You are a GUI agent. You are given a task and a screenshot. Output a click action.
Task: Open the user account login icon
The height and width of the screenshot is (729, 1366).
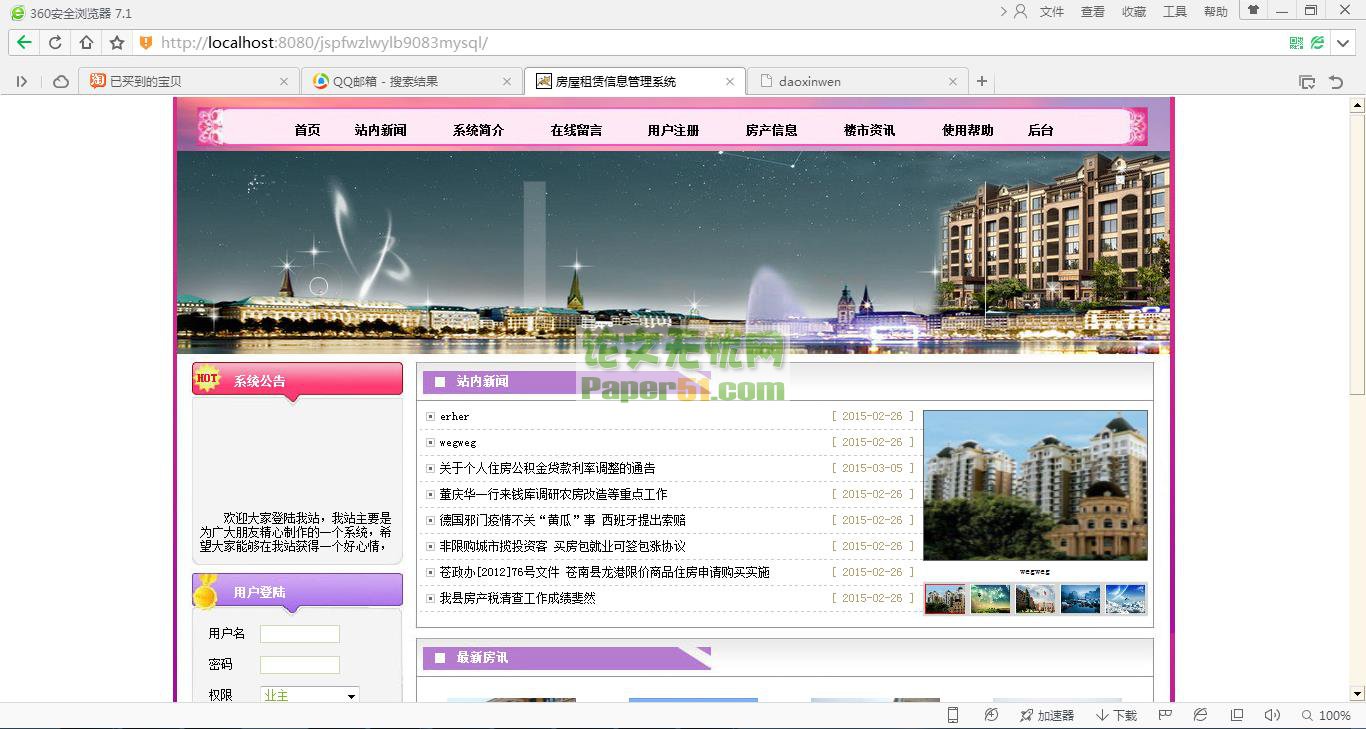tap(1020, 11)
